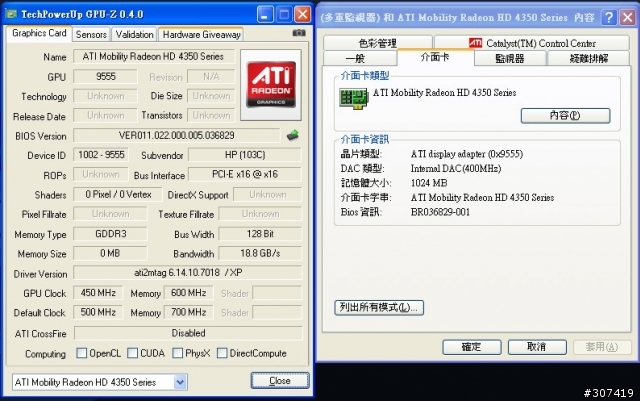Click the BIOS Version field
The image size is (640, 401).
(x=177, y=135)
